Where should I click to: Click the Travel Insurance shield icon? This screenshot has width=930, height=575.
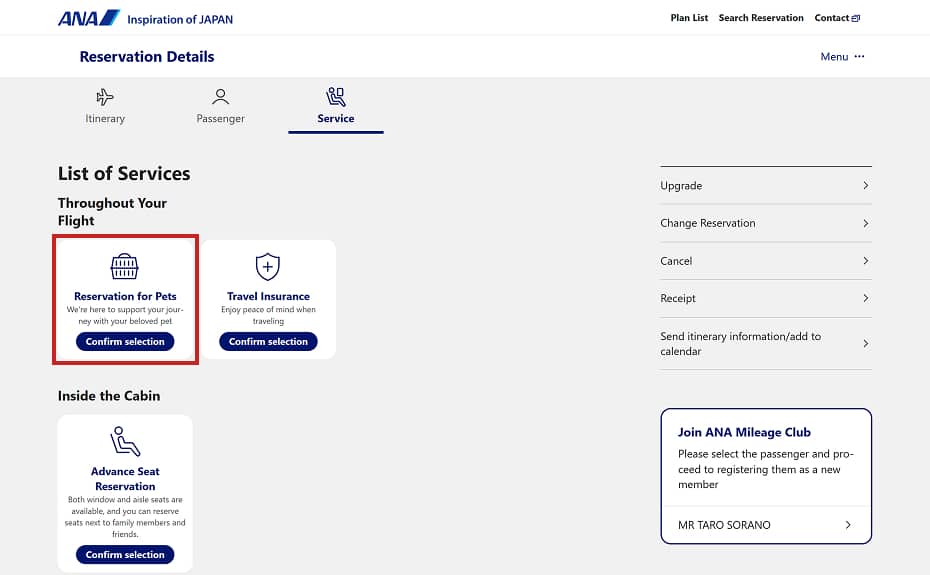coord(268,266)
